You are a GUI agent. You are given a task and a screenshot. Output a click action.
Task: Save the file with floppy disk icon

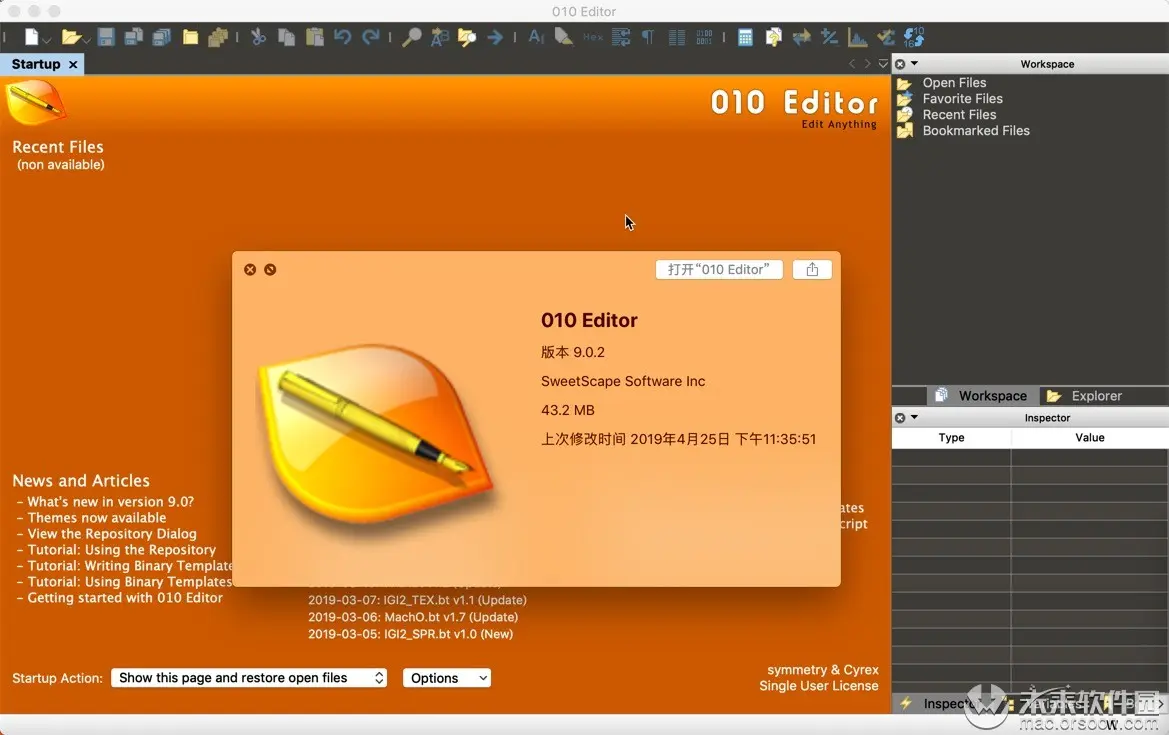point(106,37)
